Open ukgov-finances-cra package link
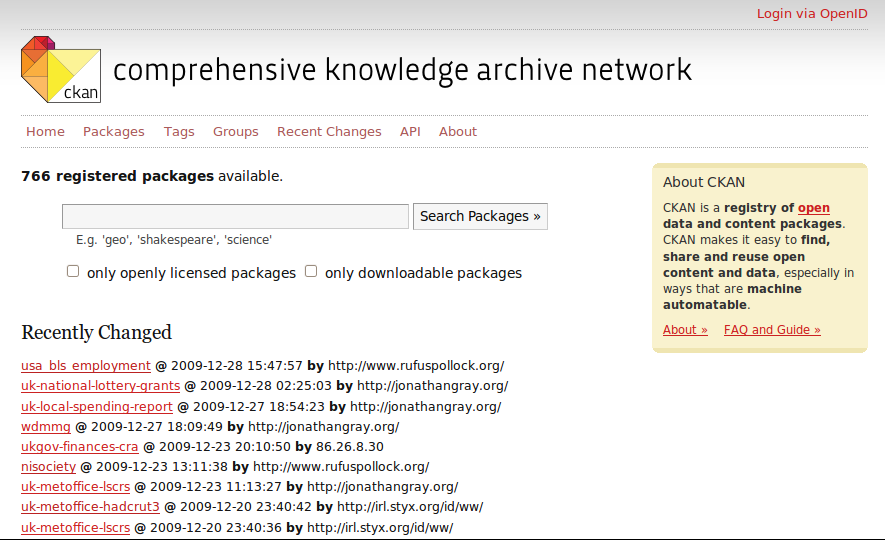885x540 pixels. click(80, 447)
